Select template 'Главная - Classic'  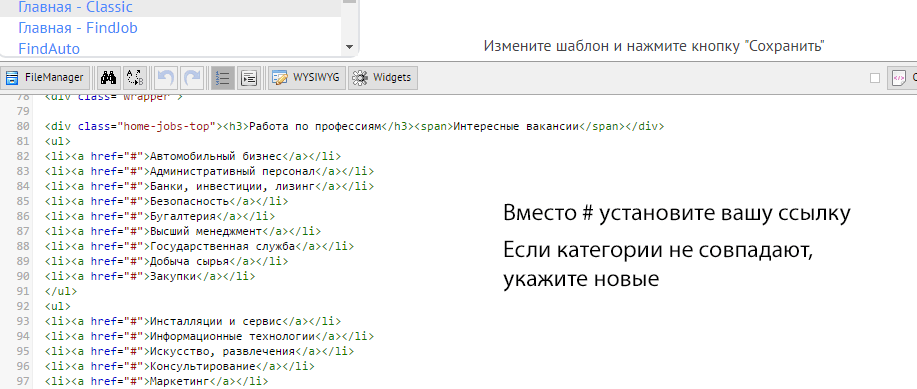[x=75, y=8]
